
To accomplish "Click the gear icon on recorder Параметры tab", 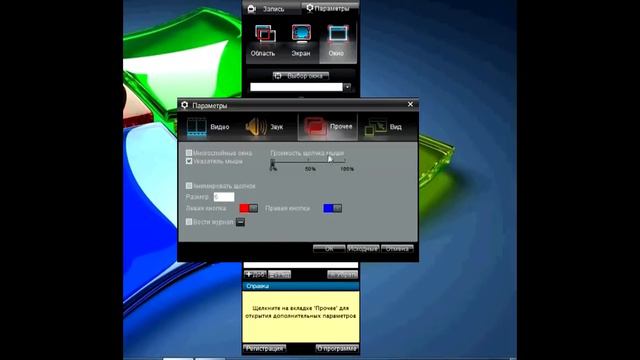I will coord(310,8).
